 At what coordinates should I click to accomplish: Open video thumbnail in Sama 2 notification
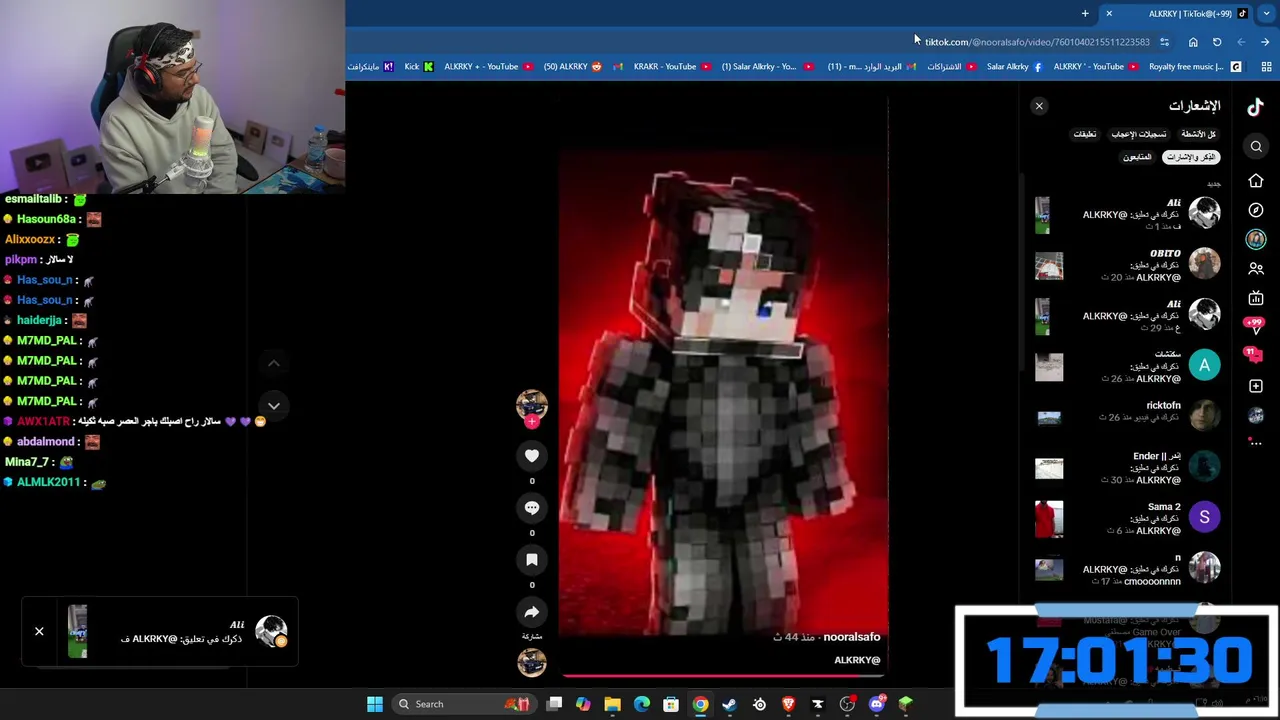click(1049, 519)
